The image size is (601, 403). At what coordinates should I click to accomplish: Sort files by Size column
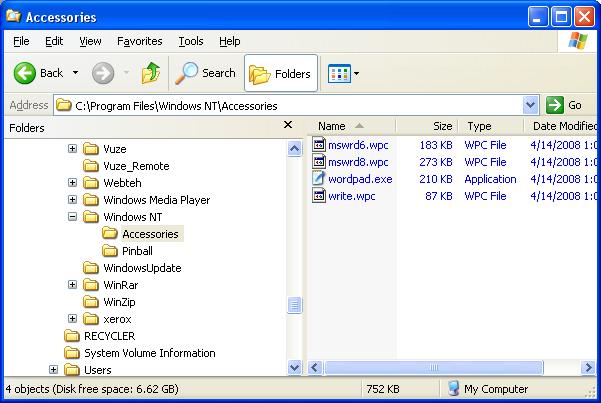pyautogui.click(x=427, y=126)
